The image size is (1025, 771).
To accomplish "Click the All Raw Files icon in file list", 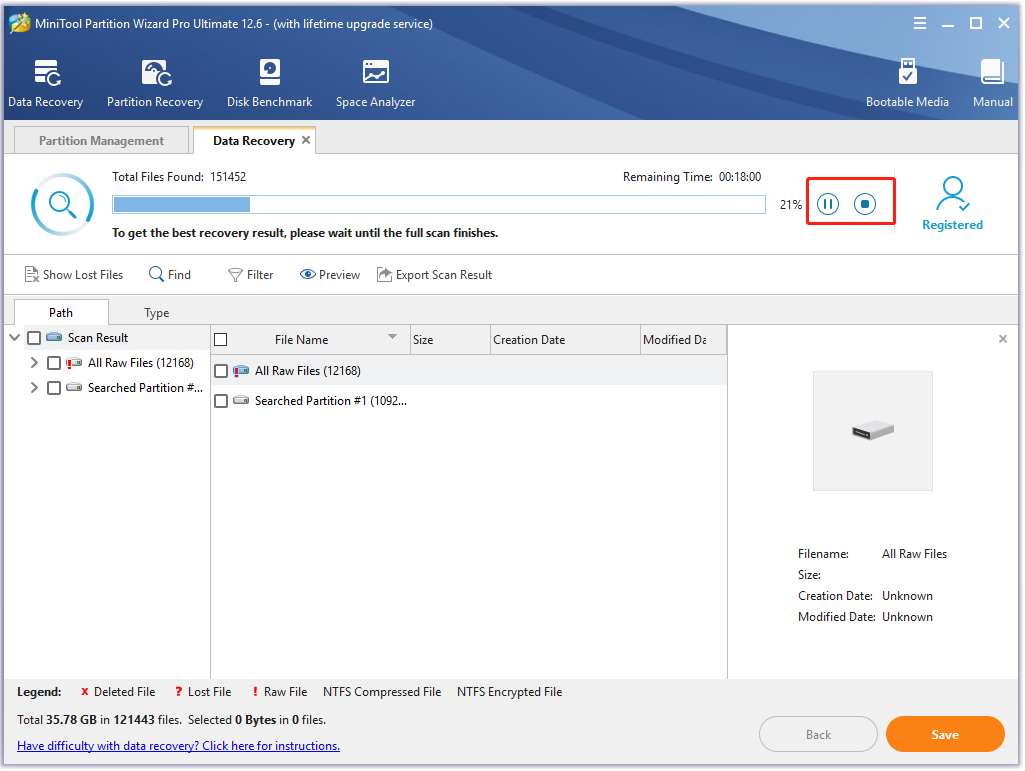I will [x=241, y=371].
